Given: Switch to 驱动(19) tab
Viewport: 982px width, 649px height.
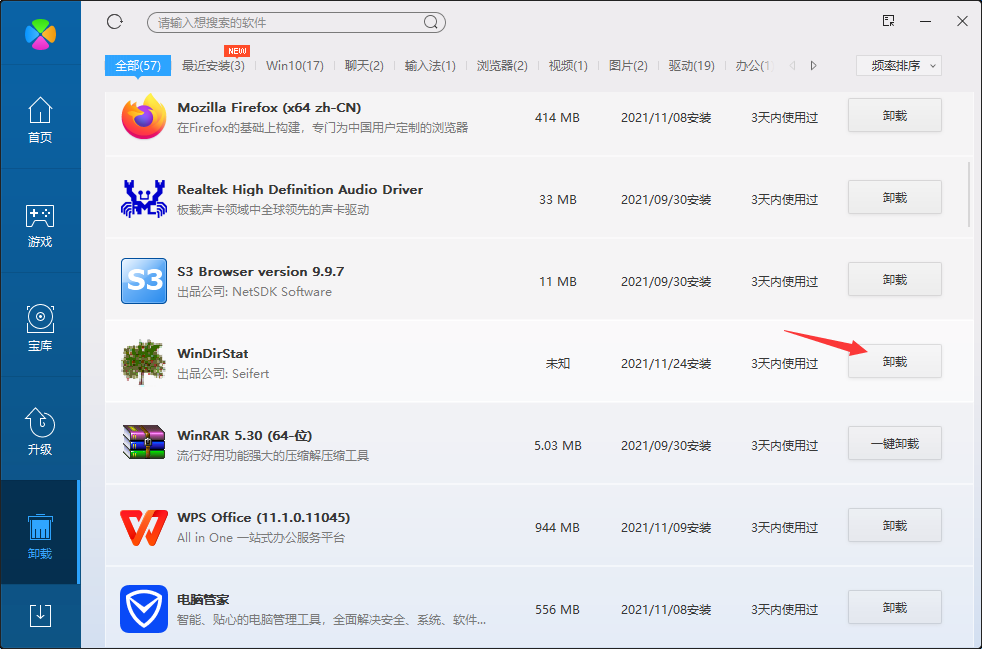Looking at the screenshot, I should [x=691, y=65].
